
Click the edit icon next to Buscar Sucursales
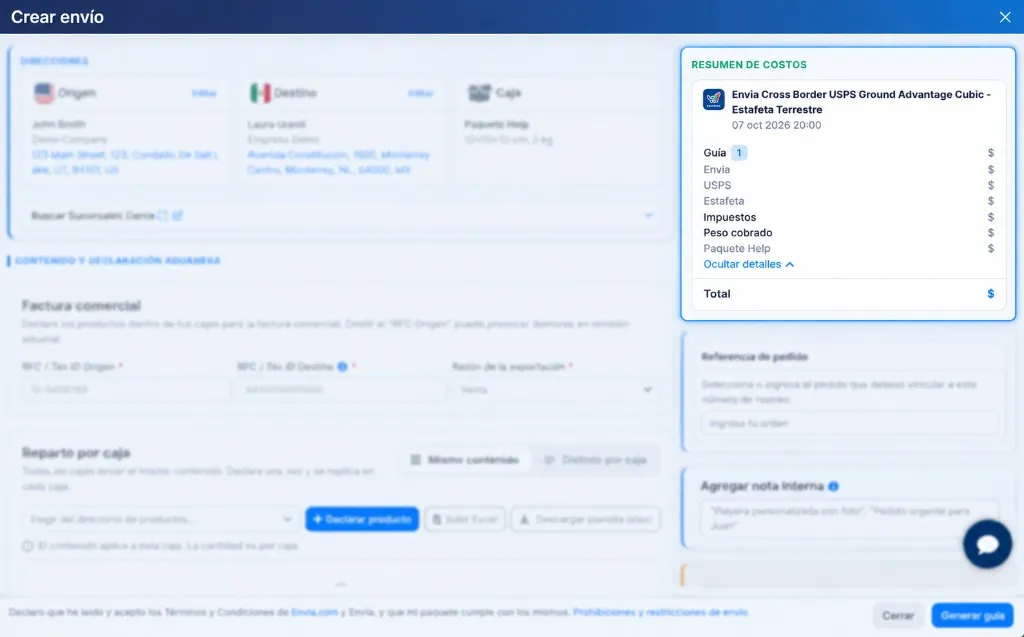pyautogui.click(x=177, y=215)
